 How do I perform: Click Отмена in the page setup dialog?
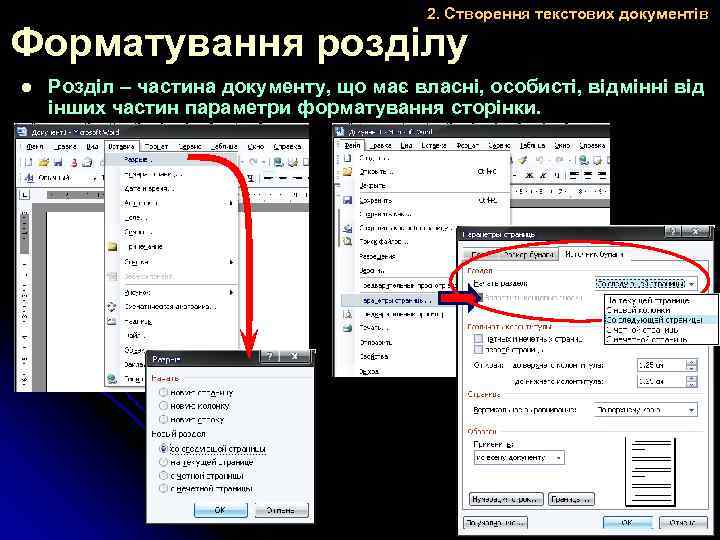[683, 523]
